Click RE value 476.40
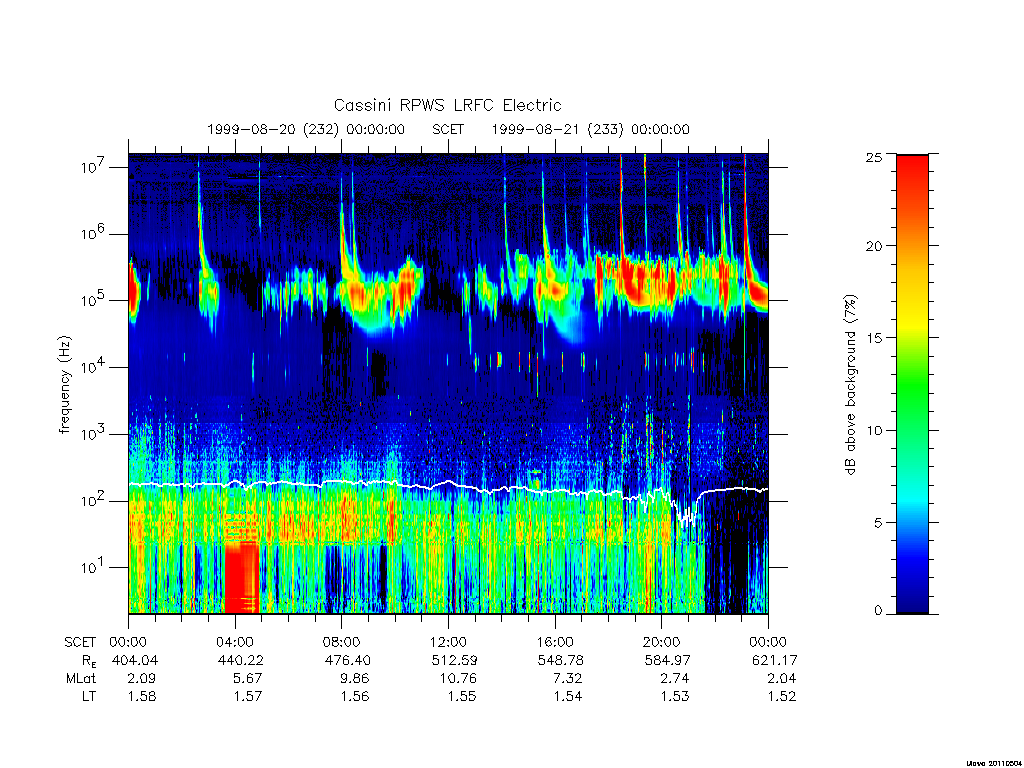Viewport: 1024px width, 768px height. [x=347, y=660]
